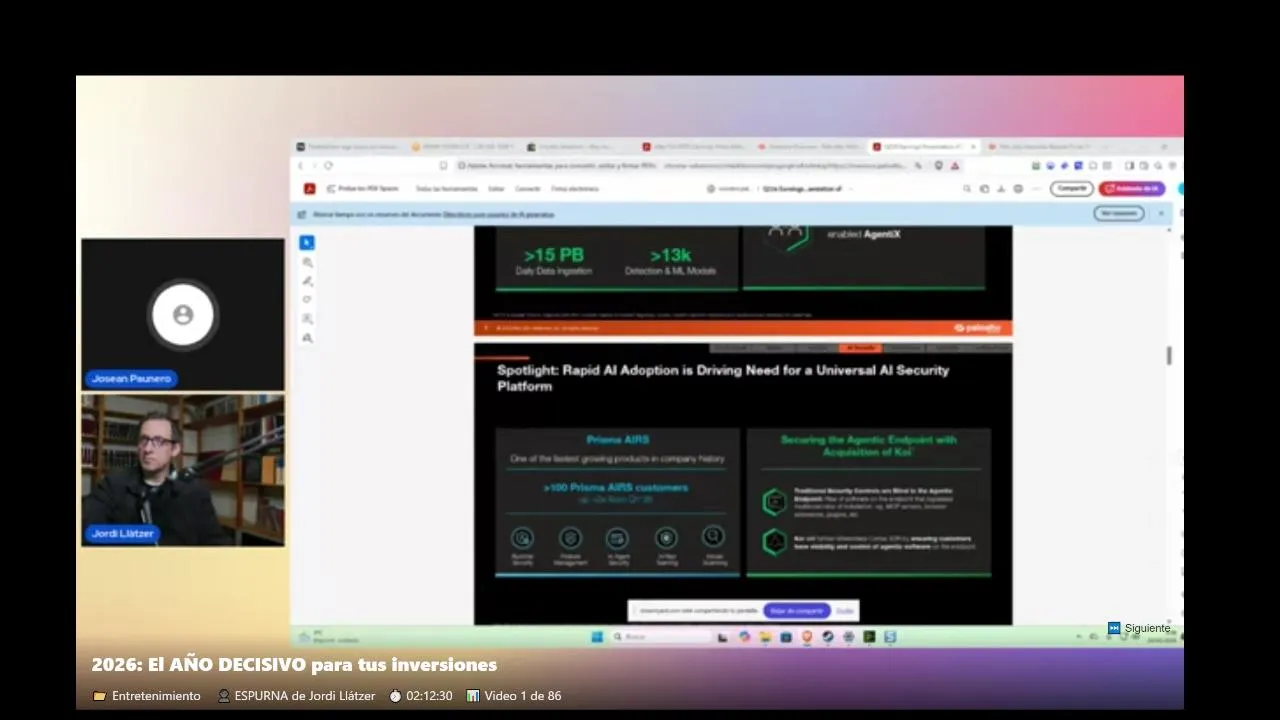The height and width of the screenshot is (720, 1280).
Task: Select the arrow selection tool in Acrobat sidebar
Action: point(307,242)
